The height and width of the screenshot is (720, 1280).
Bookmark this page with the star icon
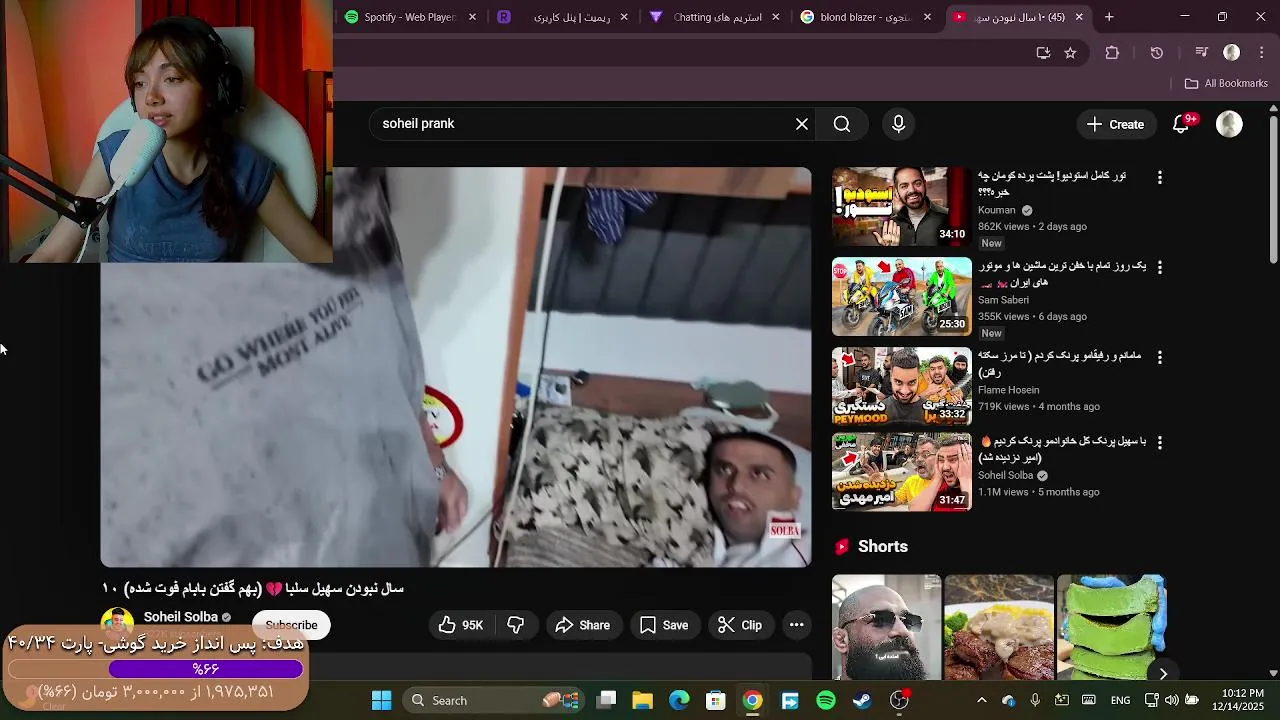[x=1070, y=53]
